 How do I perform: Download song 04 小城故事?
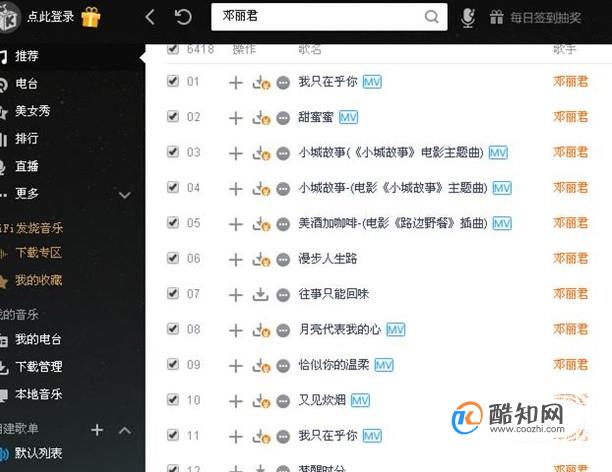pos(261,189)
